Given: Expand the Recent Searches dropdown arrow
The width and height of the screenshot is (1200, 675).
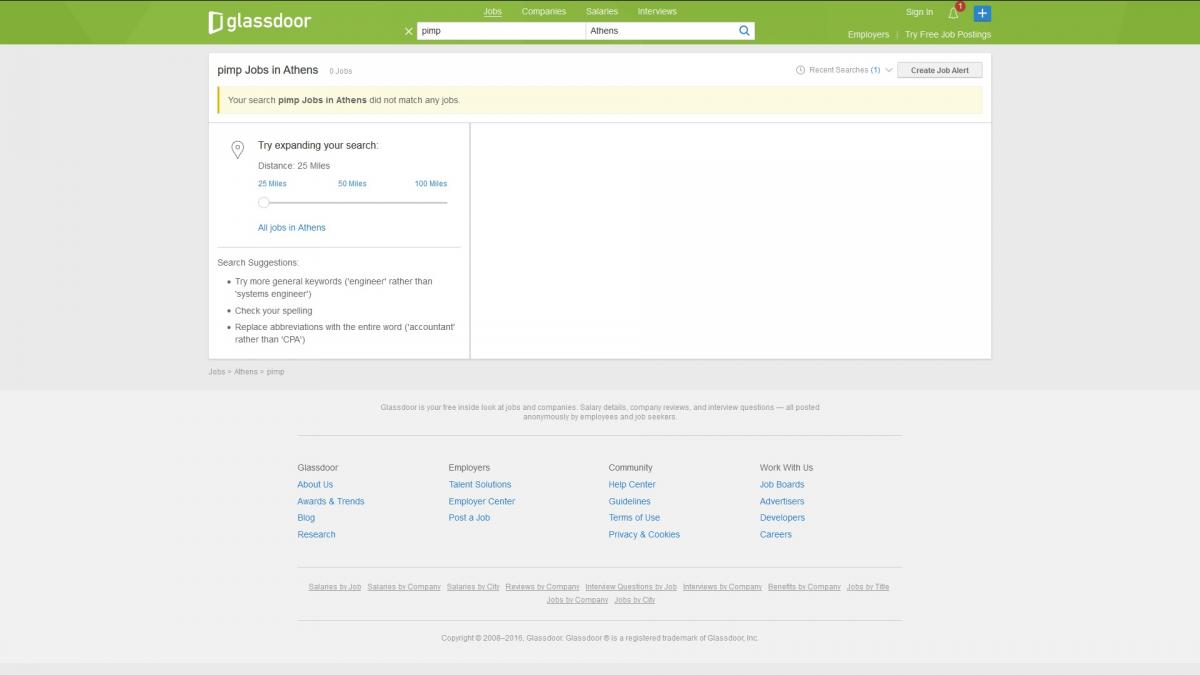Looking at the screenshot, I should [x=889, y=70].
